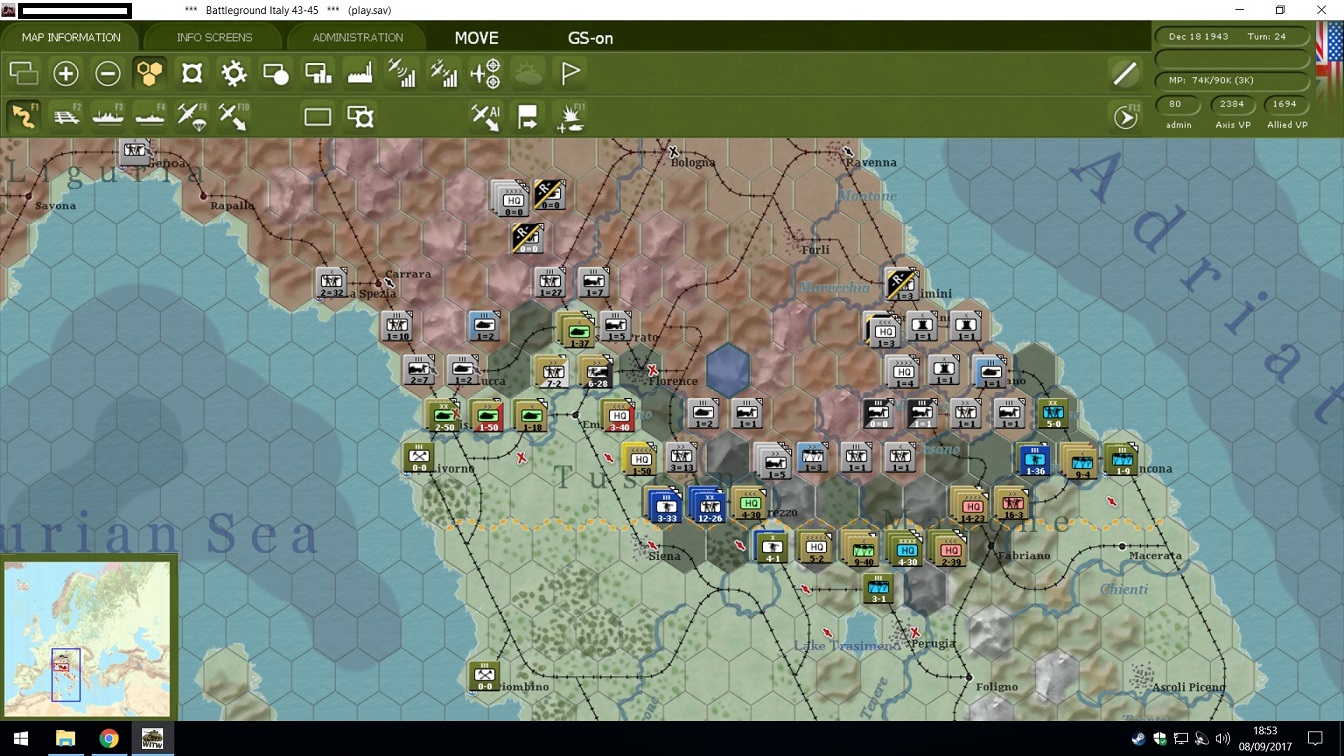1344x756 pixels.
Task: Select the blue unit counter labeled 1-36
Action: pyautogui.click(x=1033, y=460)
